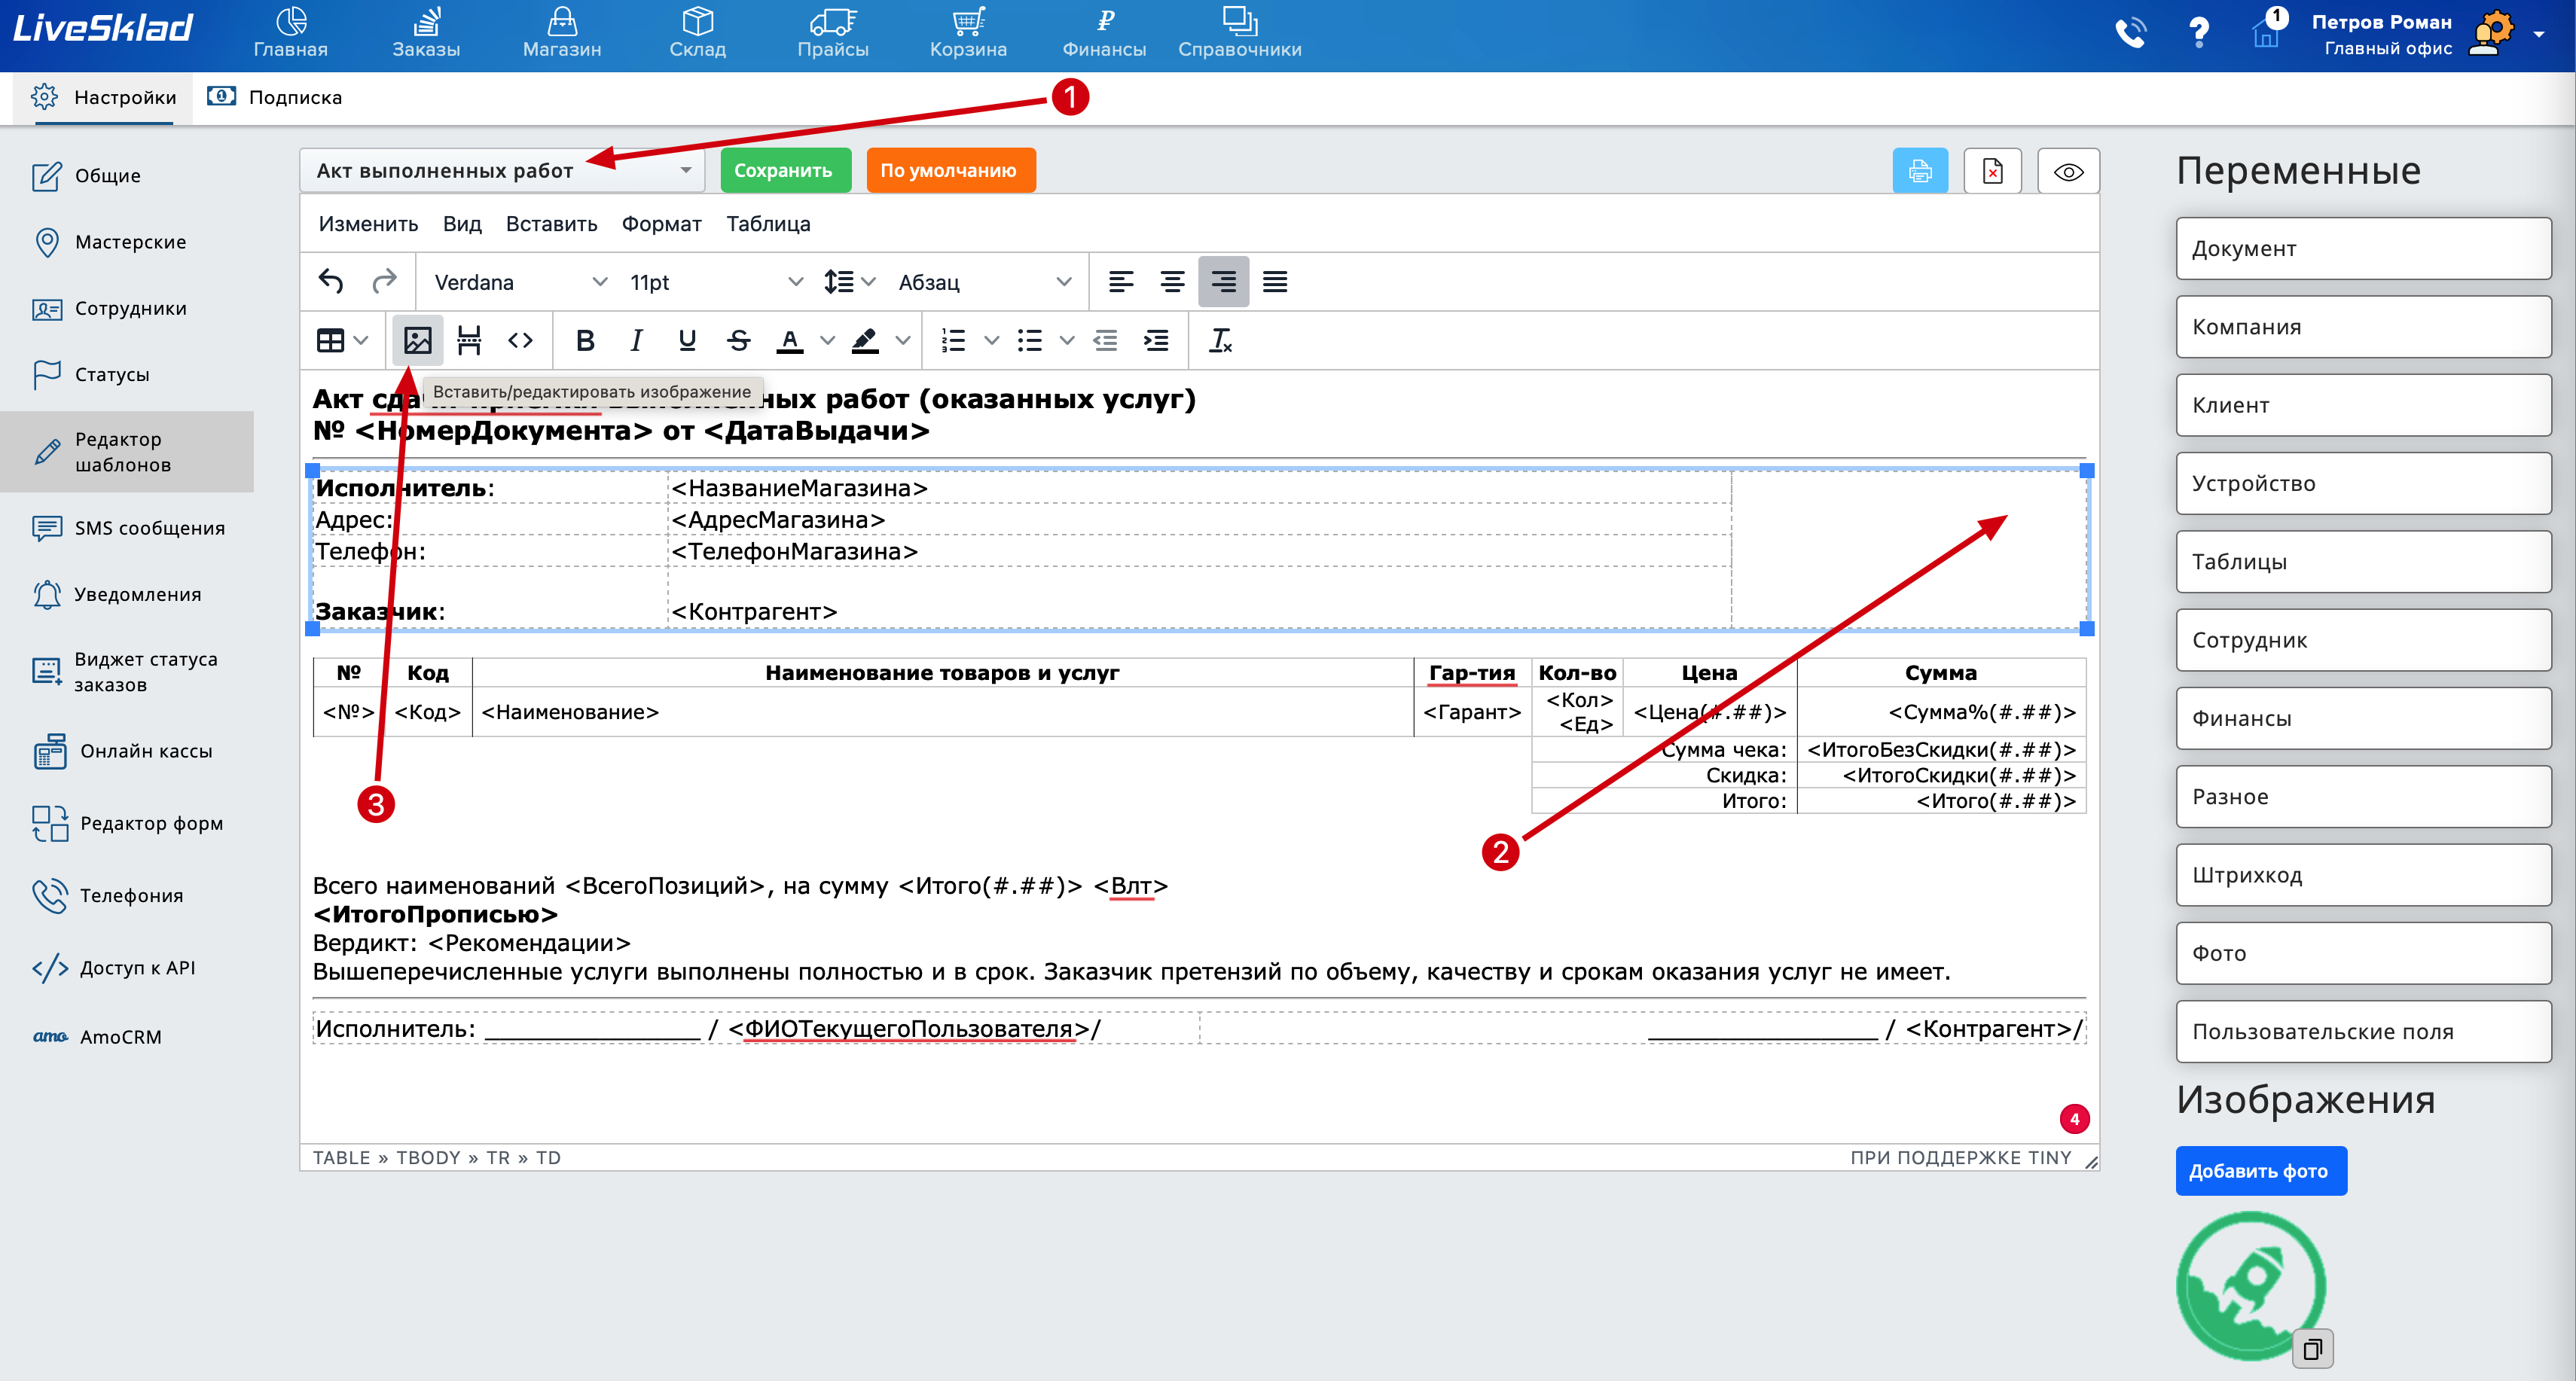Image resolution: width=2576 pixels, height=1381 pixels.
Task: Click the green «Сохранить» button
Action: pyautogui.click(x=784, y=171)
